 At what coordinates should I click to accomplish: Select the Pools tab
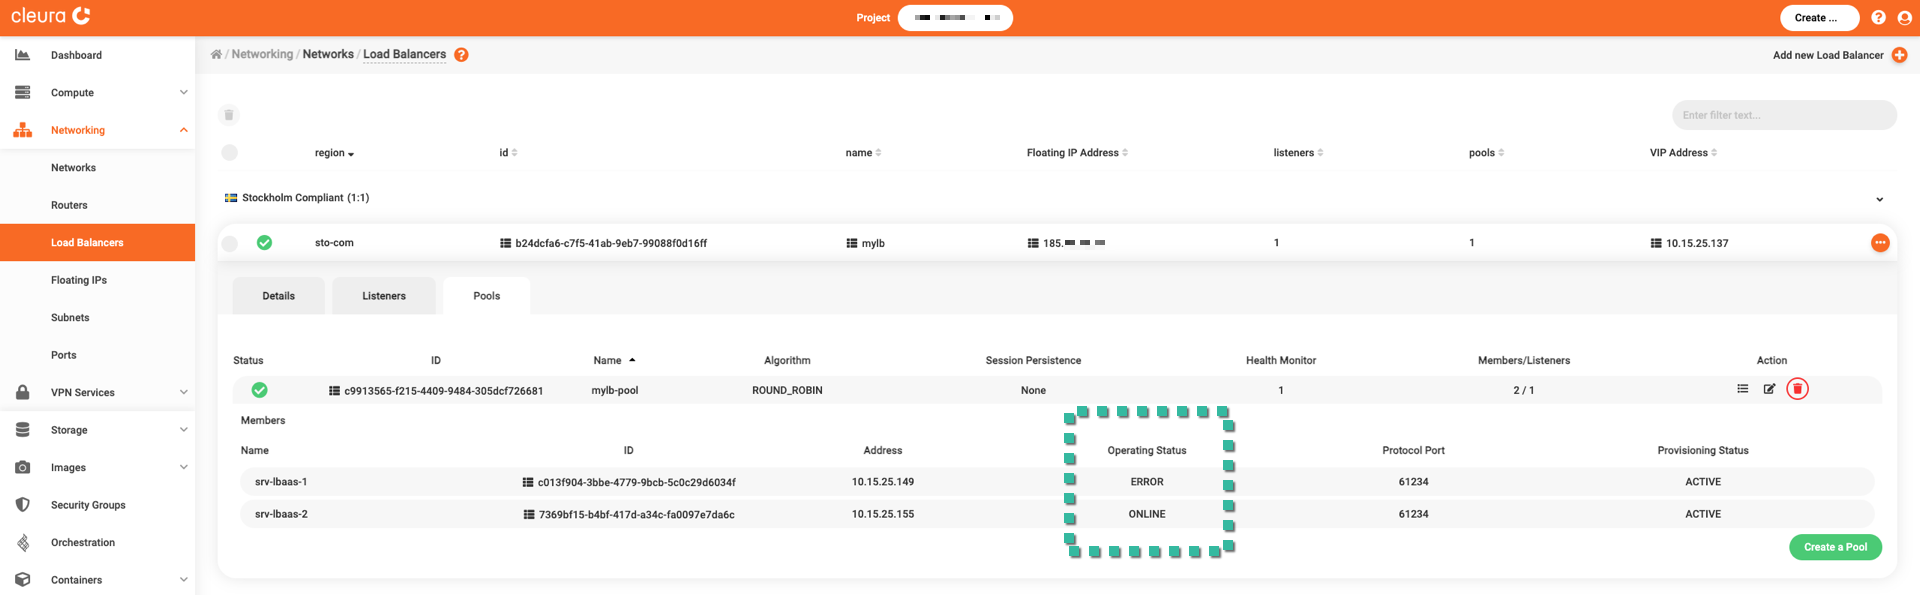pos(487,296)
